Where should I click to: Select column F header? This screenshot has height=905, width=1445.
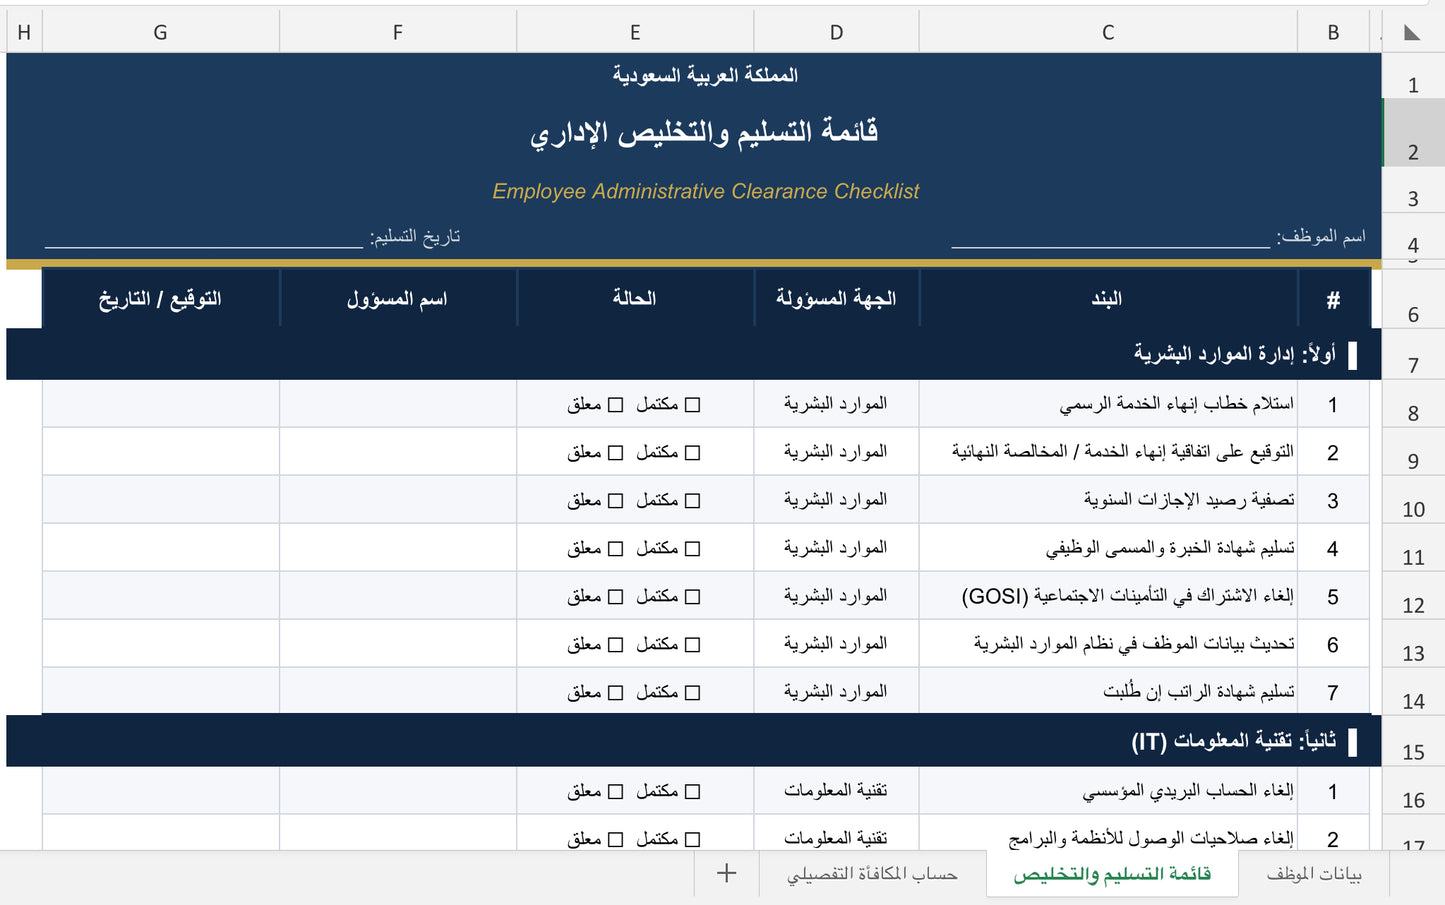click(398, 32)
